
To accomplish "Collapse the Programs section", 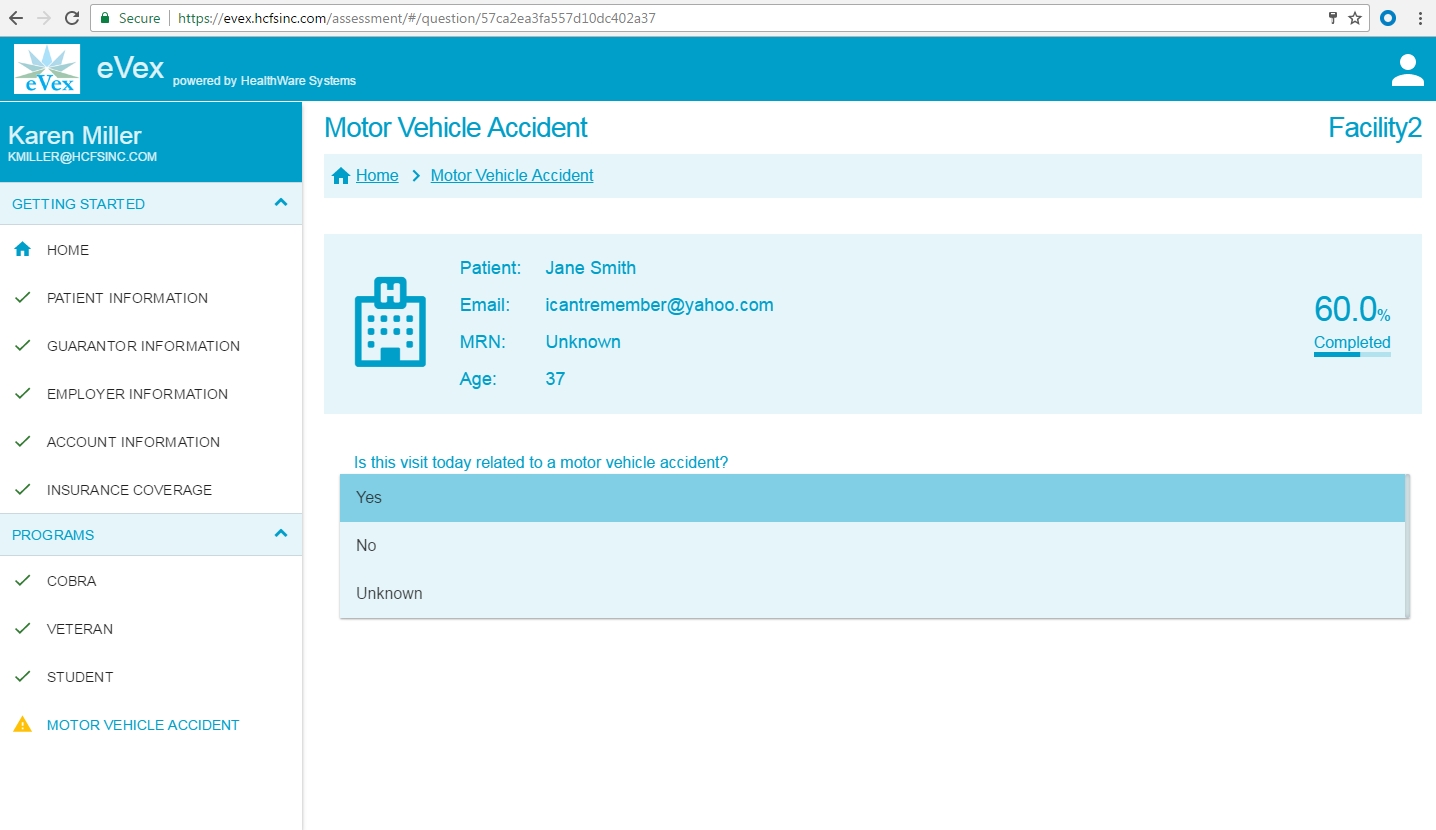I will click(x=281, y=534).
